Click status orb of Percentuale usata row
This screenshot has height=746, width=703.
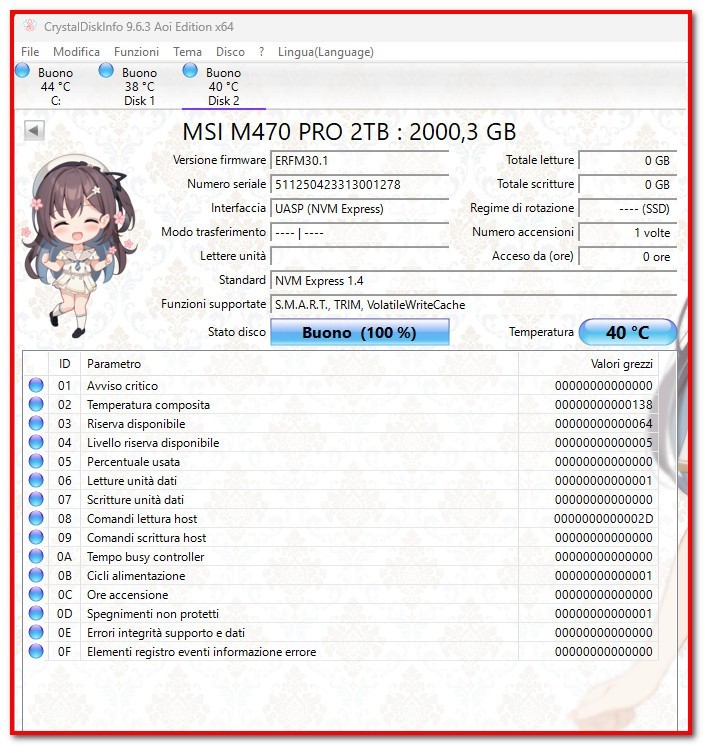pos(36,461)
